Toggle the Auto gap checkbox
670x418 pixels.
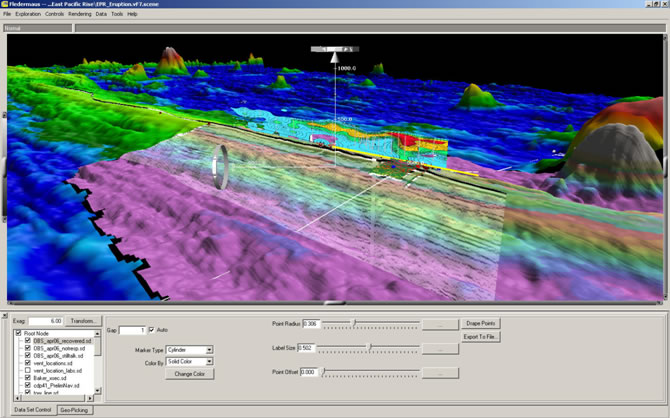pyautogui.click(x=152, y=330)
